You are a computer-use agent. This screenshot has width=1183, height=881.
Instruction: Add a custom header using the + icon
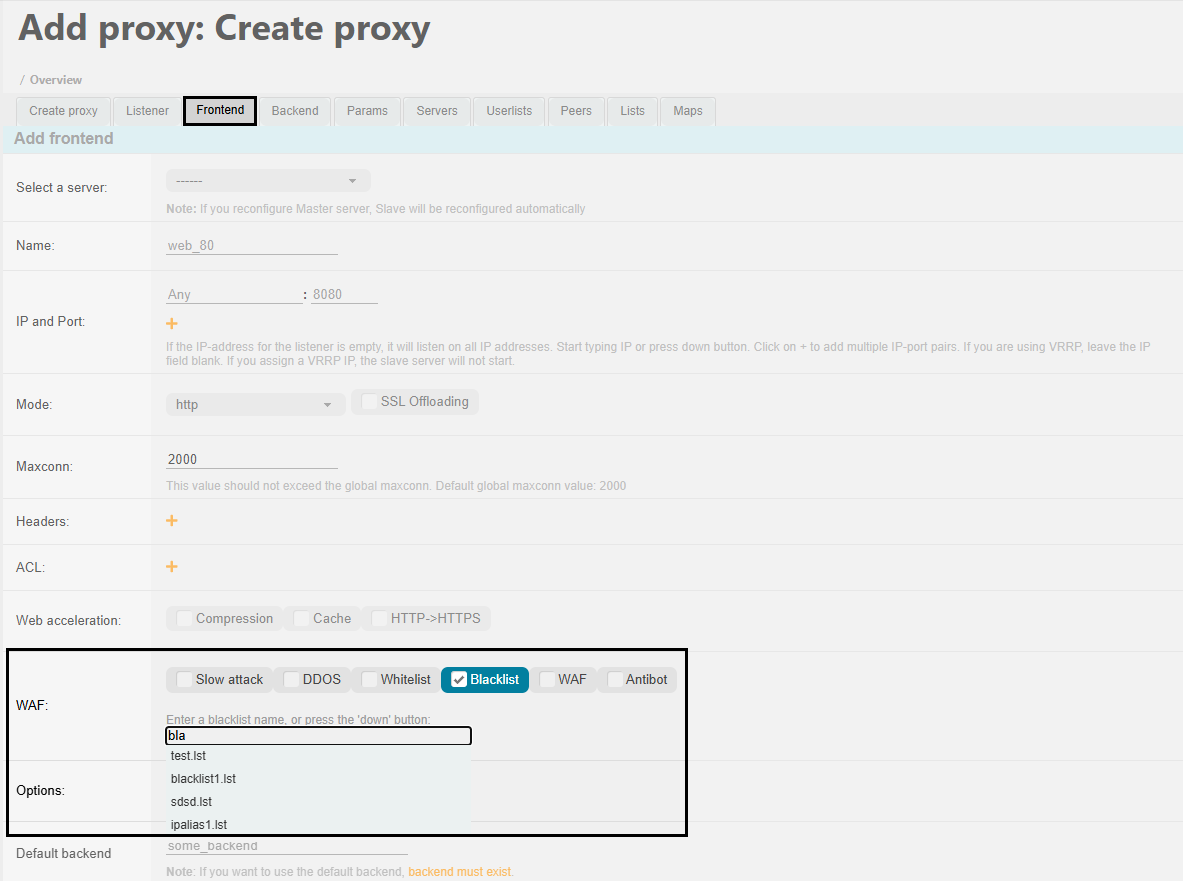[171, 520]
